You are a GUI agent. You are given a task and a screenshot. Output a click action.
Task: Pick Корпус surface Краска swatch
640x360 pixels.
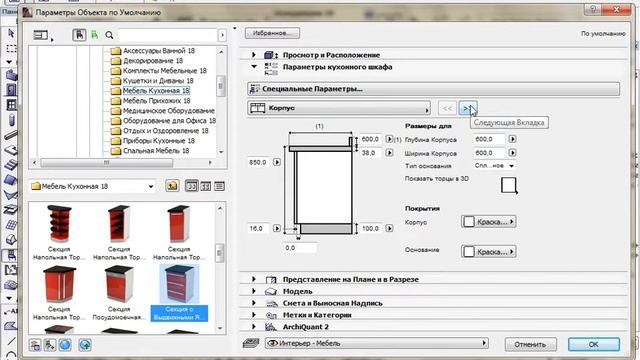click(x=489, y=222)
